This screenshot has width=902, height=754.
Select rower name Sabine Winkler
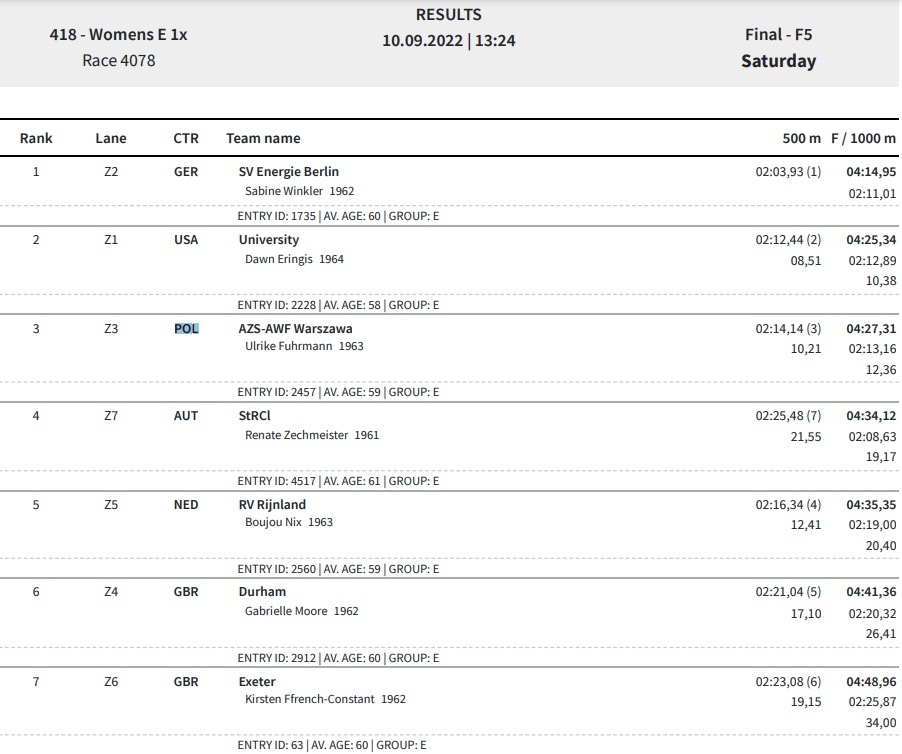[284, 191]
